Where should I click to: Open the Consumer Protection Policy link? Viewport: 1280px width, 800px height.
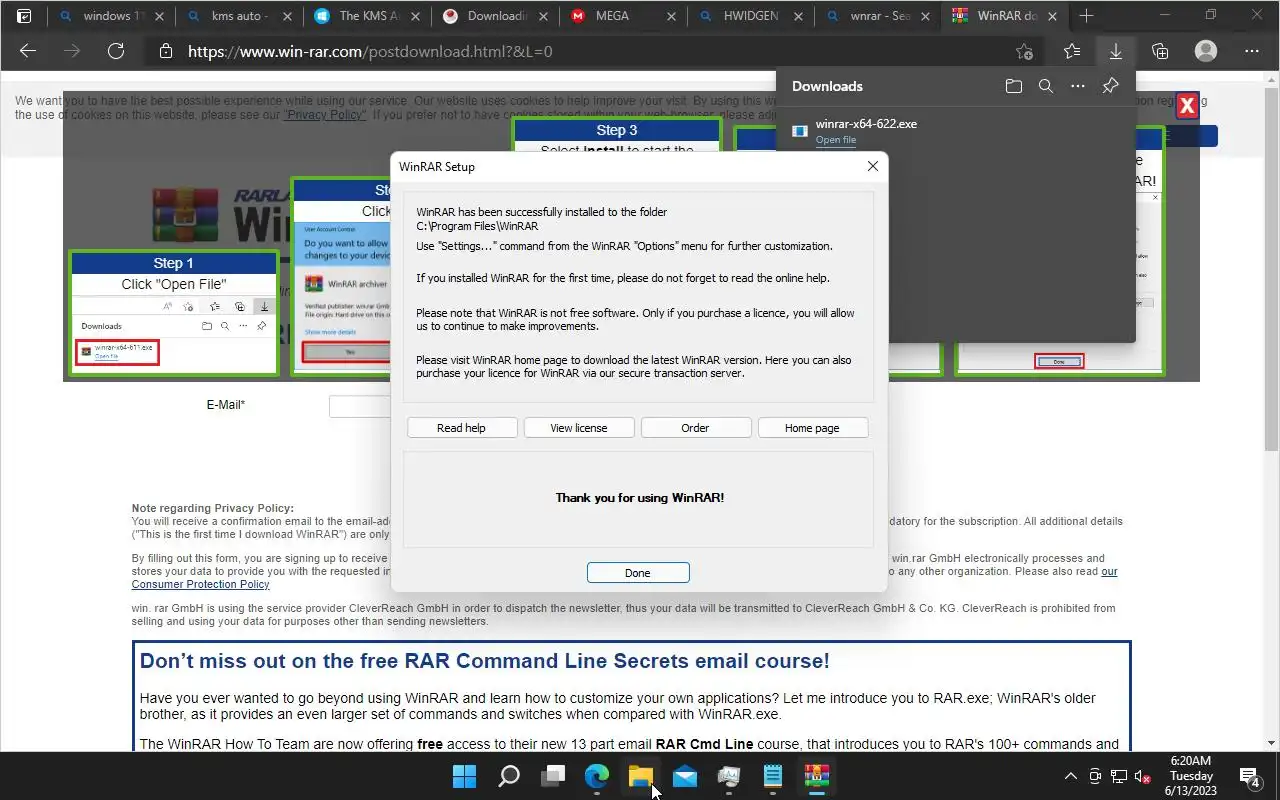click(200, 585)
